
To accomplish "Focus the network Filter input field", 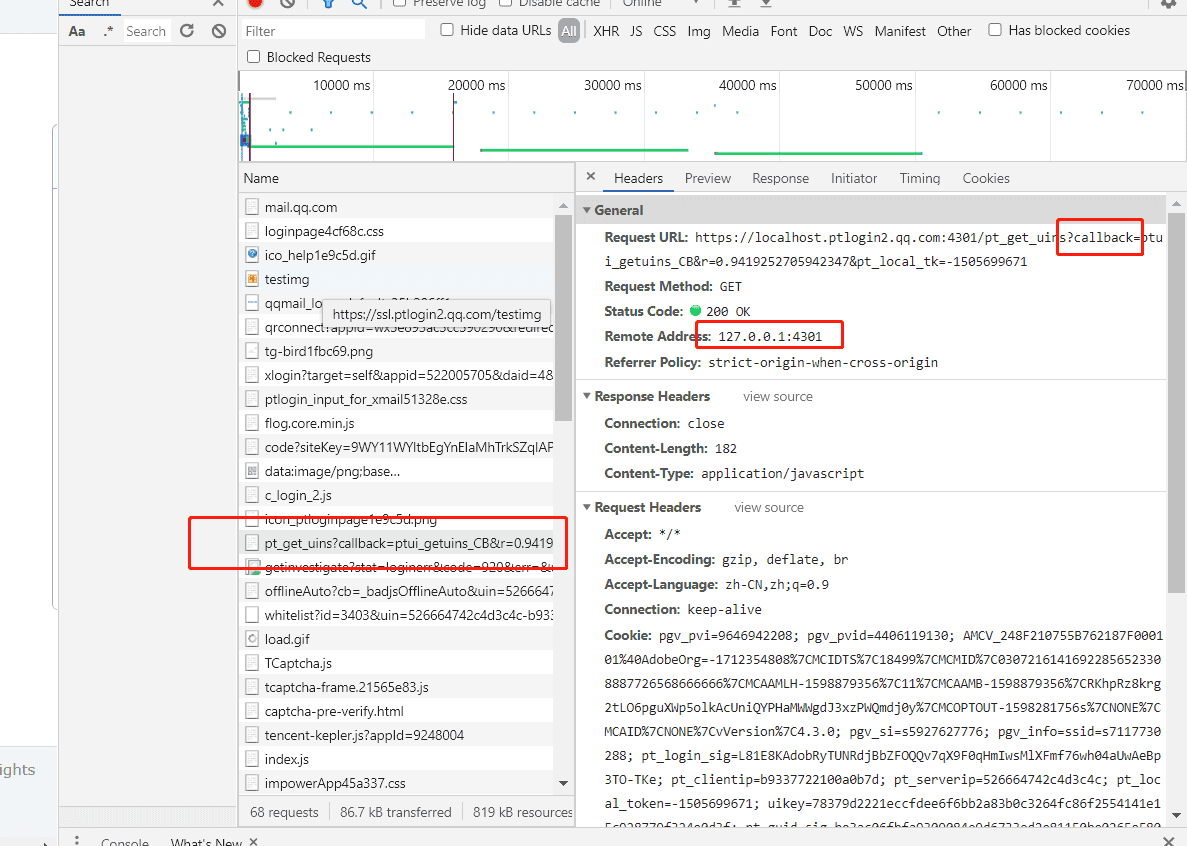I will [334, 31].
